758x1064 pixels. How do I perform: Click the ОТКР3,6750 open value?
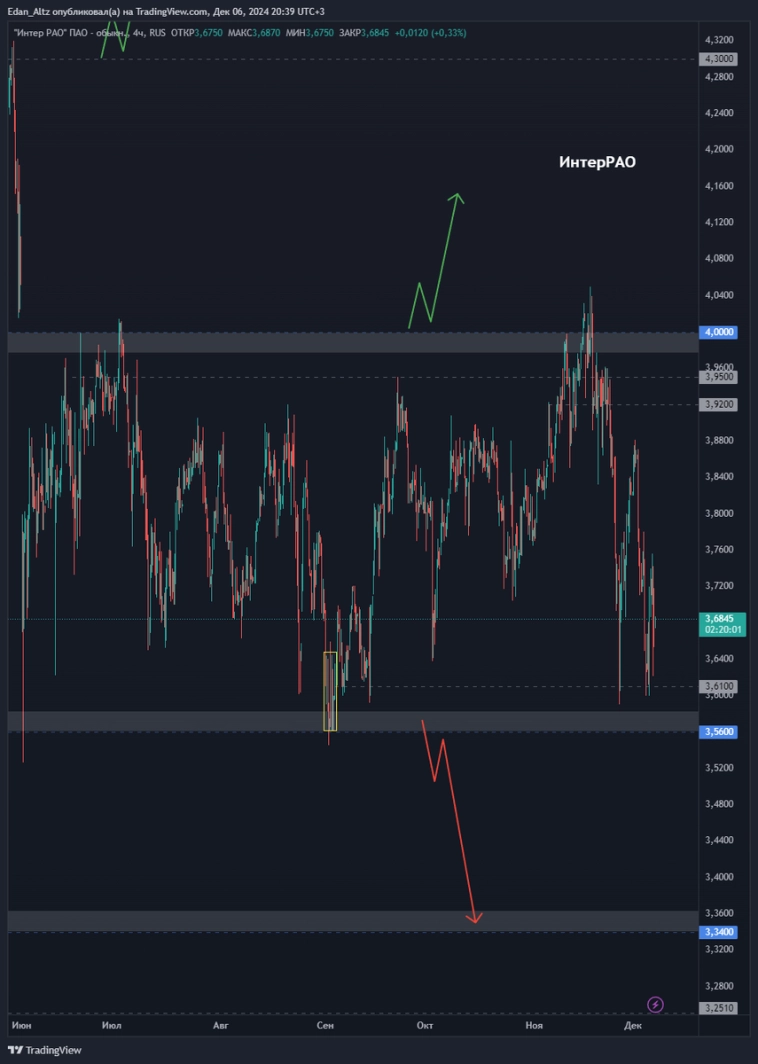(x=197, y=33)
